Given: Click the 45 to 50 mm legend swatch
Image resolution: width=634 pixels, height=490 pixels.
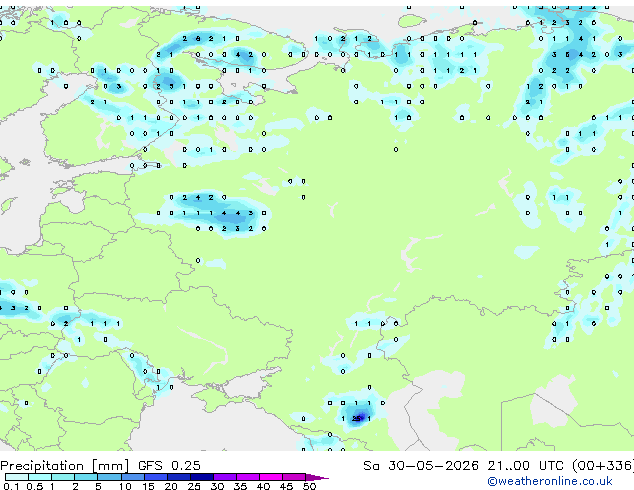Looking at the screenshot, I should click(x=294, y=477).
